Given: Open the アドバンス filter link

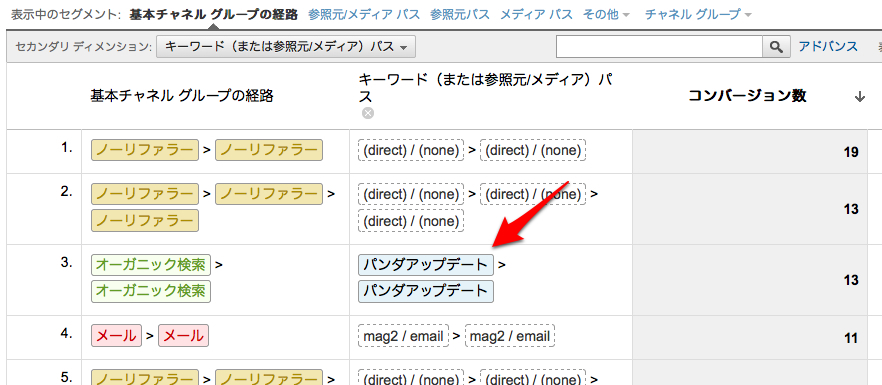Looking at the screenshot, I should click(828, 47).
